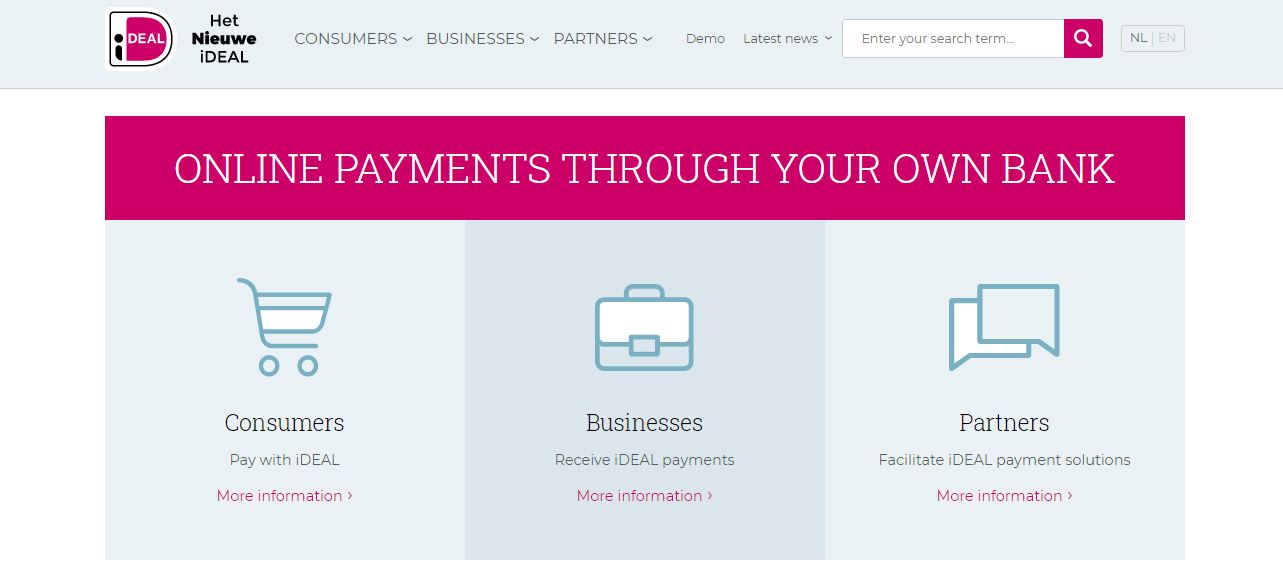This screenshot has height=564, width=1283.
Task: Click More information under Partners
Action: coord(1005,496)
